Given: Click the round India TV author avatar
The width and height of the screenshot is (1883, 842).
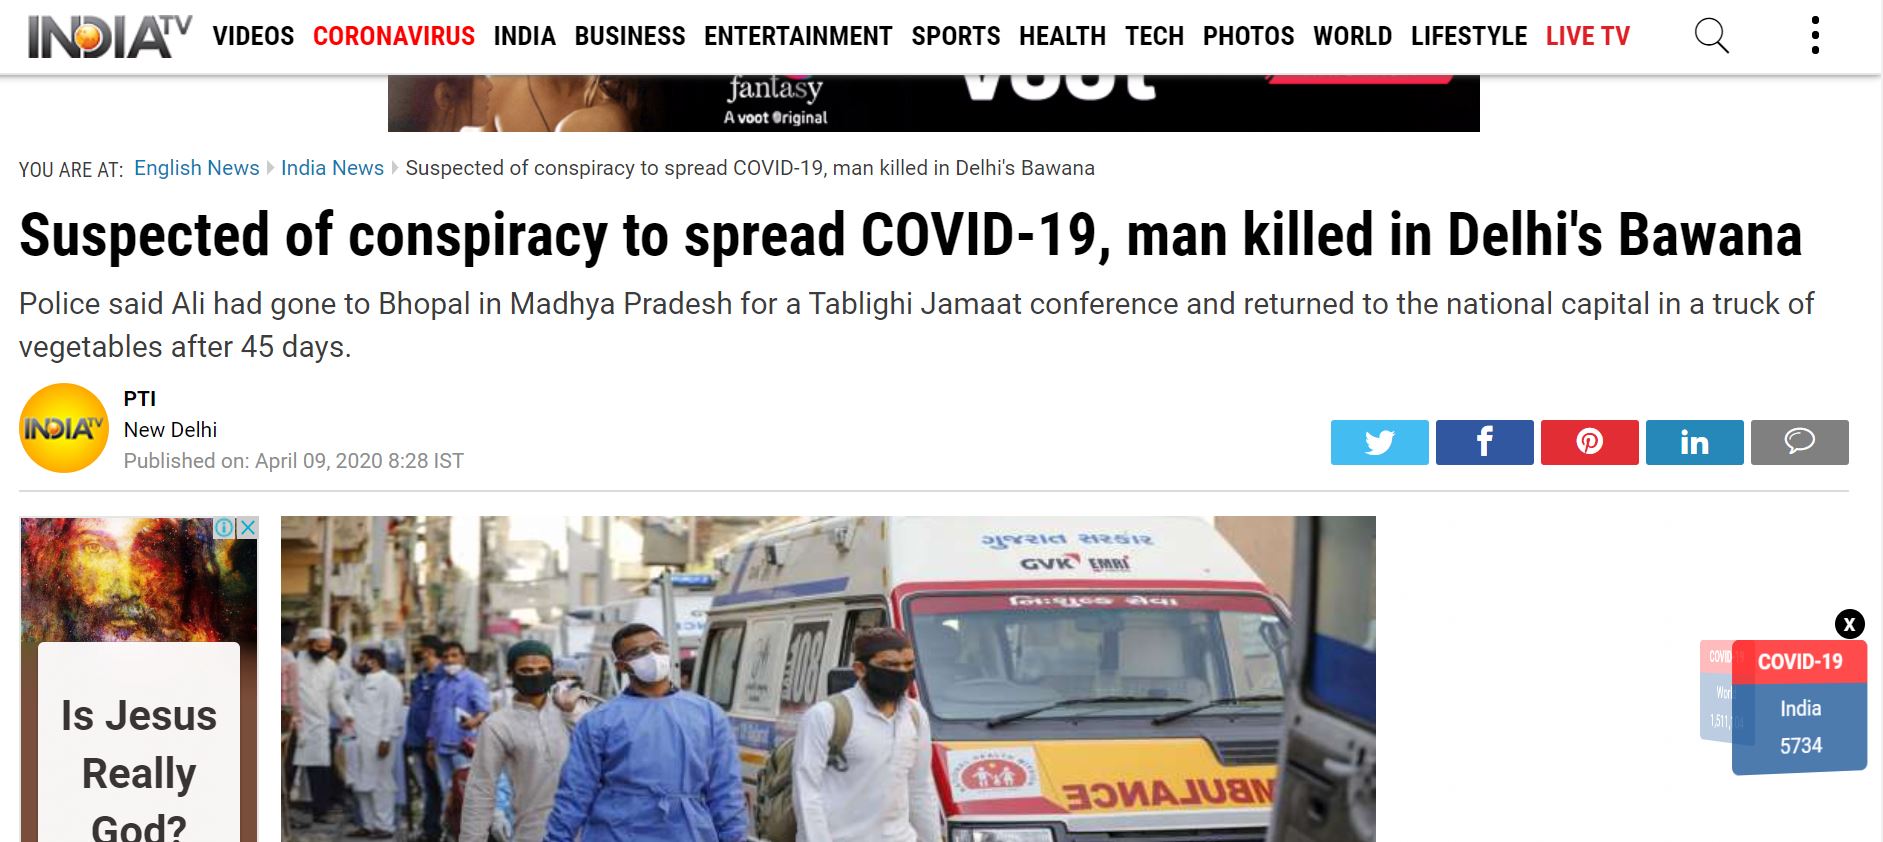Looking at the screenshot, I should click(64, 428).
